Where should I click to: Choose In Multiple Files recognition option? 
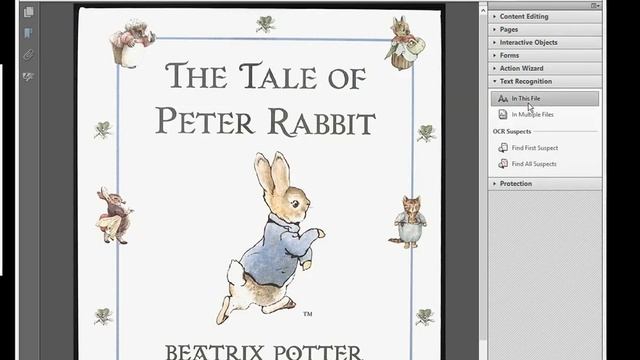coord(533,115)
